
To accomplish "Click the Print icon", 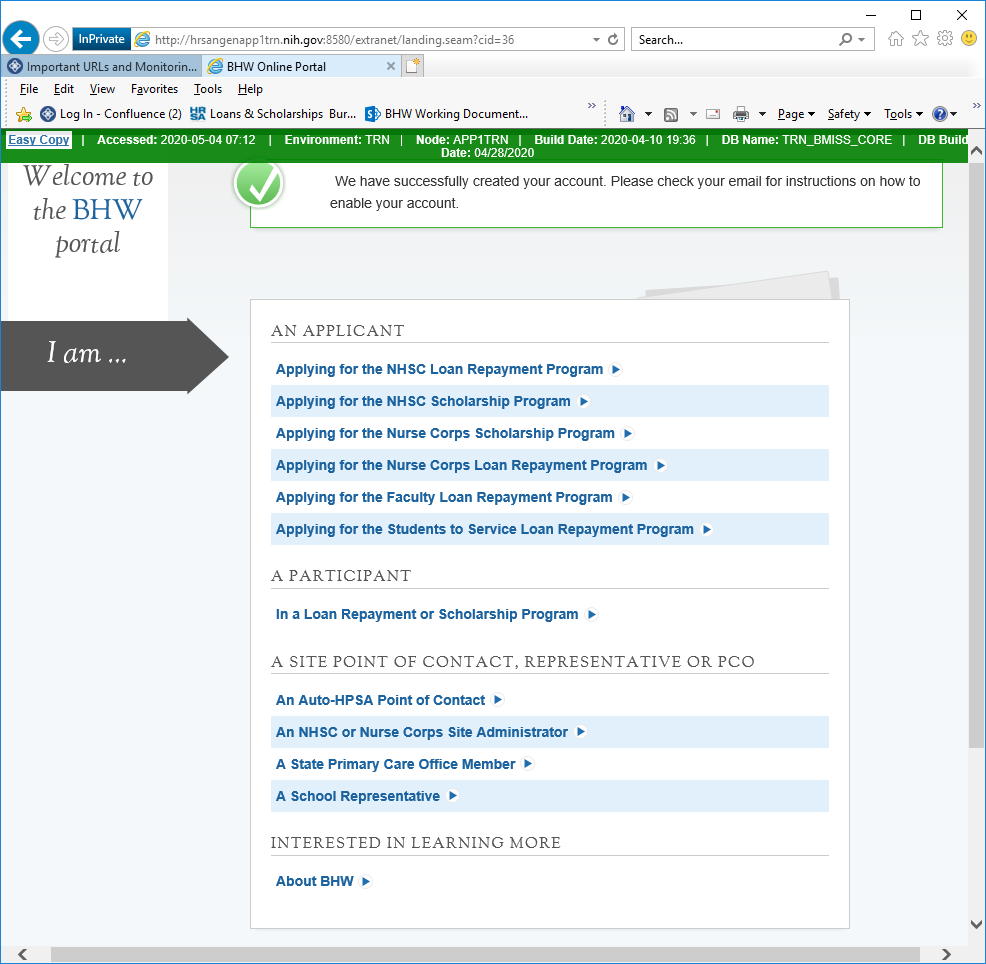I will [x=741, y=114].
